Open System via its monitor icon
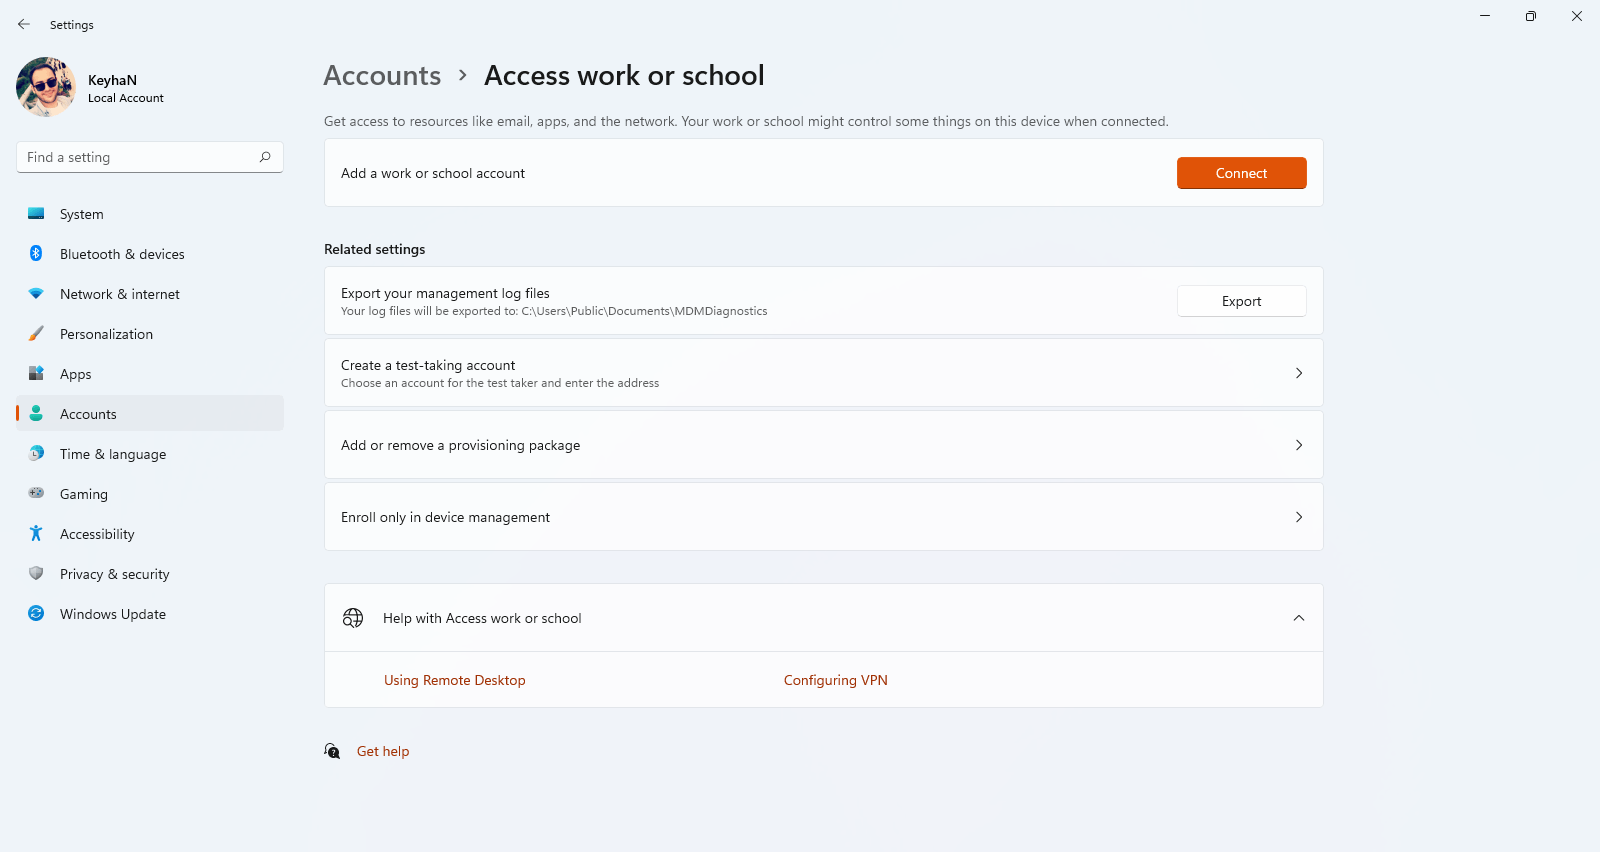The height and width of the screenshot is (852, 1600). [x=36, y=214]
